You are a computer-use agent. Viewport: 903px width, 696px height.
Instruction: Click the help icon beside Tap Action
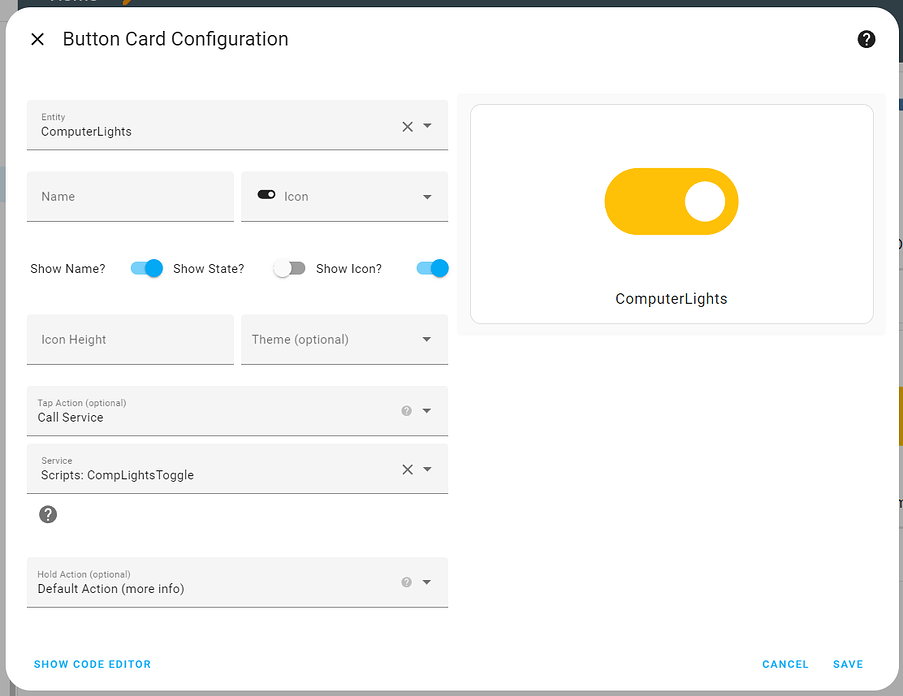coord(407,411)
